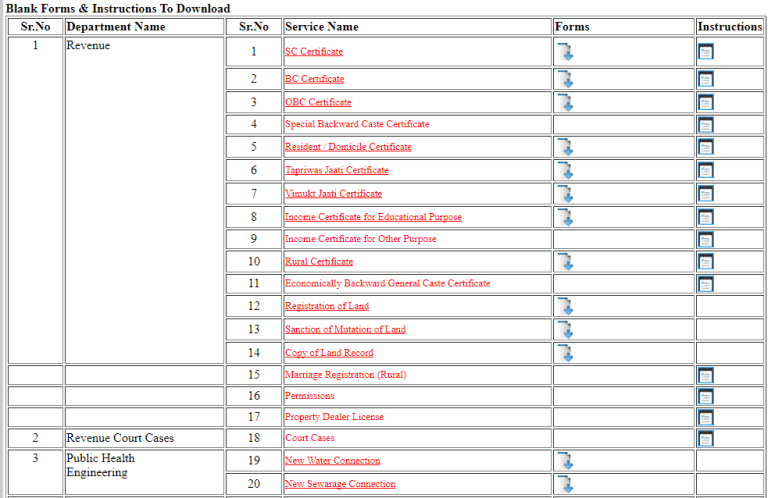Screen dimensions: 768x498
Task: Open Income Certificate for Educational Purpose link
Action: coord(373,217)
